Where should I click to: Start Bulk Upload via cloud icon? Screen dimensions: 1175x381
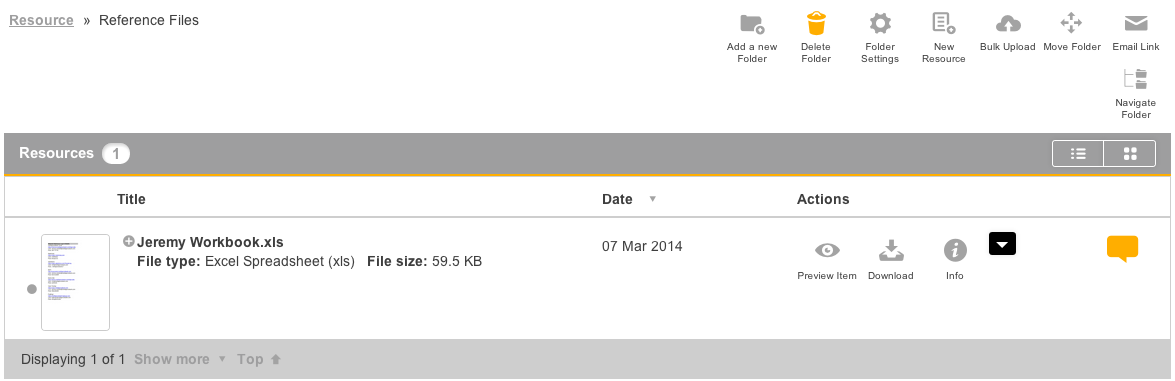[1008, 24]
